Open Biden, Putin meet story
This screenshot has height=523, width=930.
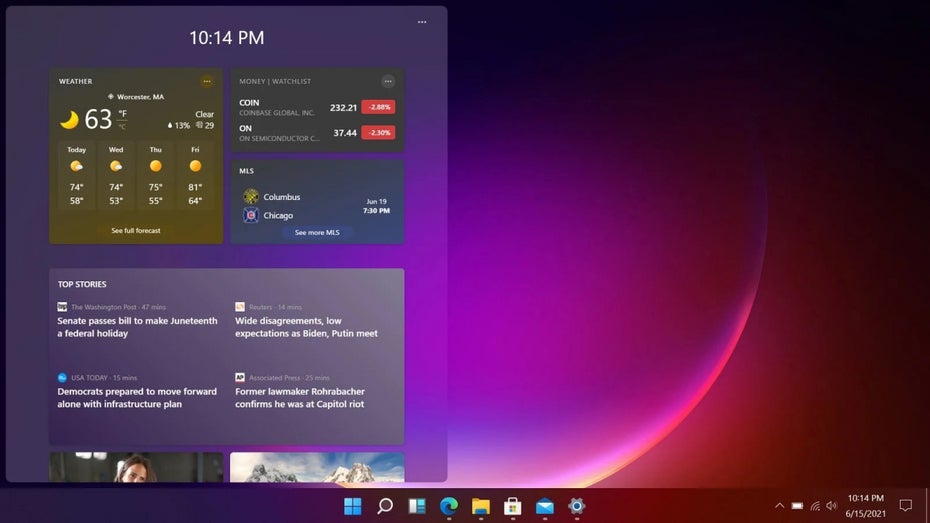pos(306,327)
